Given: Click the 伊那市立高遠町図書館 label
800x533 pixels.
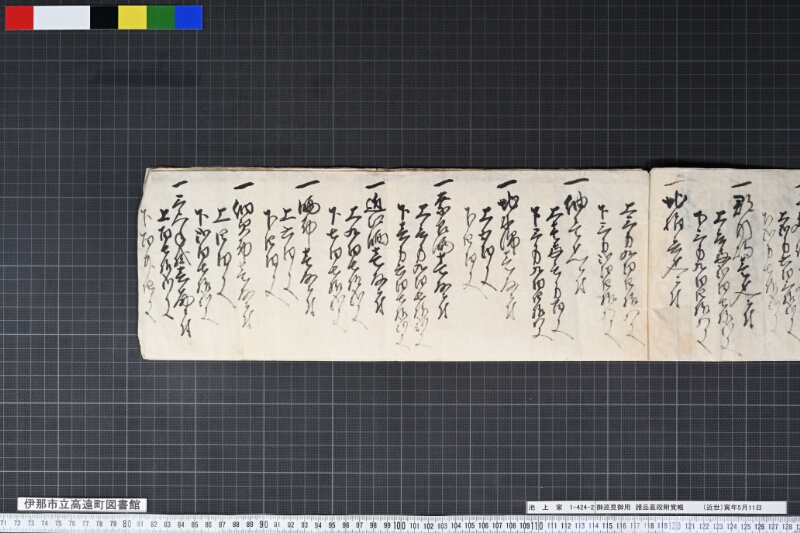Looking at the screenshot, I should (x=82, y=505).
